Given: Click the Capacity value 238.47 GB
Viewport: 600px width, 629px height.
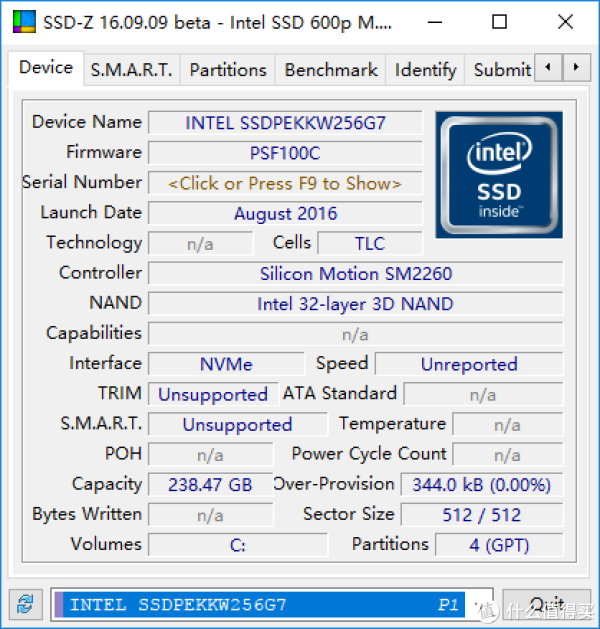Looking at the screenshot, I should 210,485.
